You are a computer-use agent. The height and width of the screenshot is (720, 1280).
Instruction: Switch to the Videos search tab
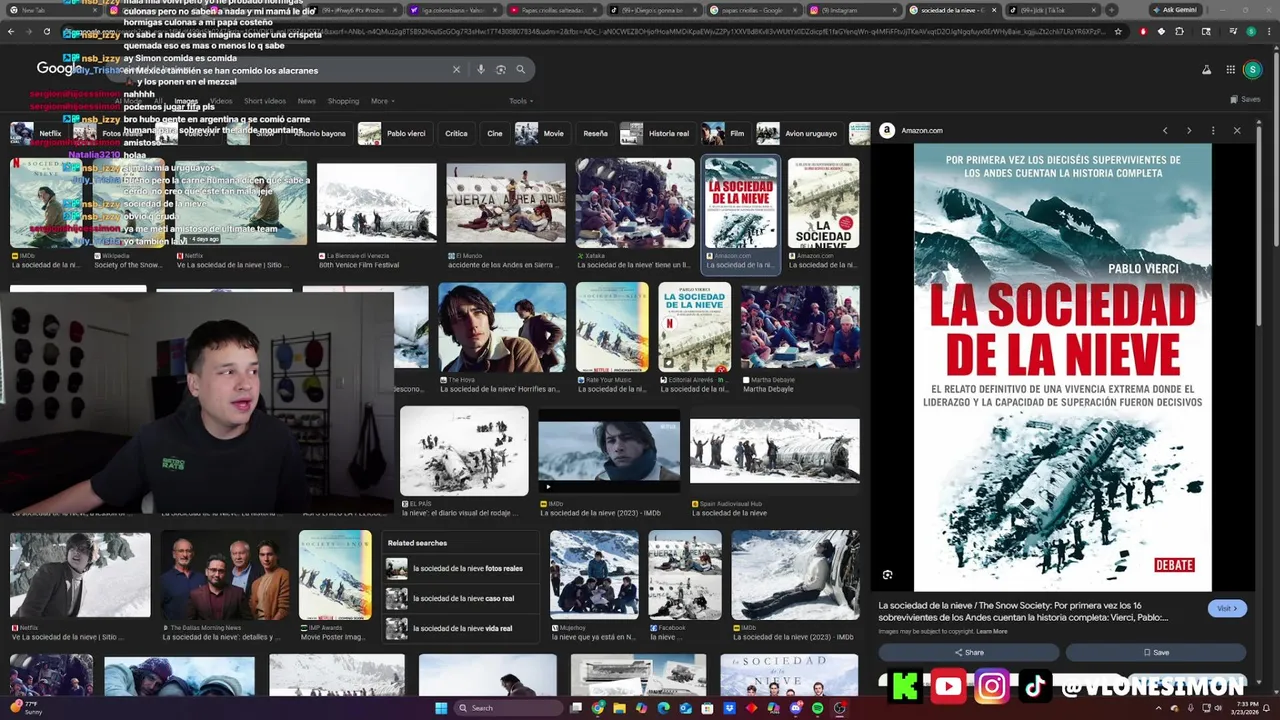(221, 101)
